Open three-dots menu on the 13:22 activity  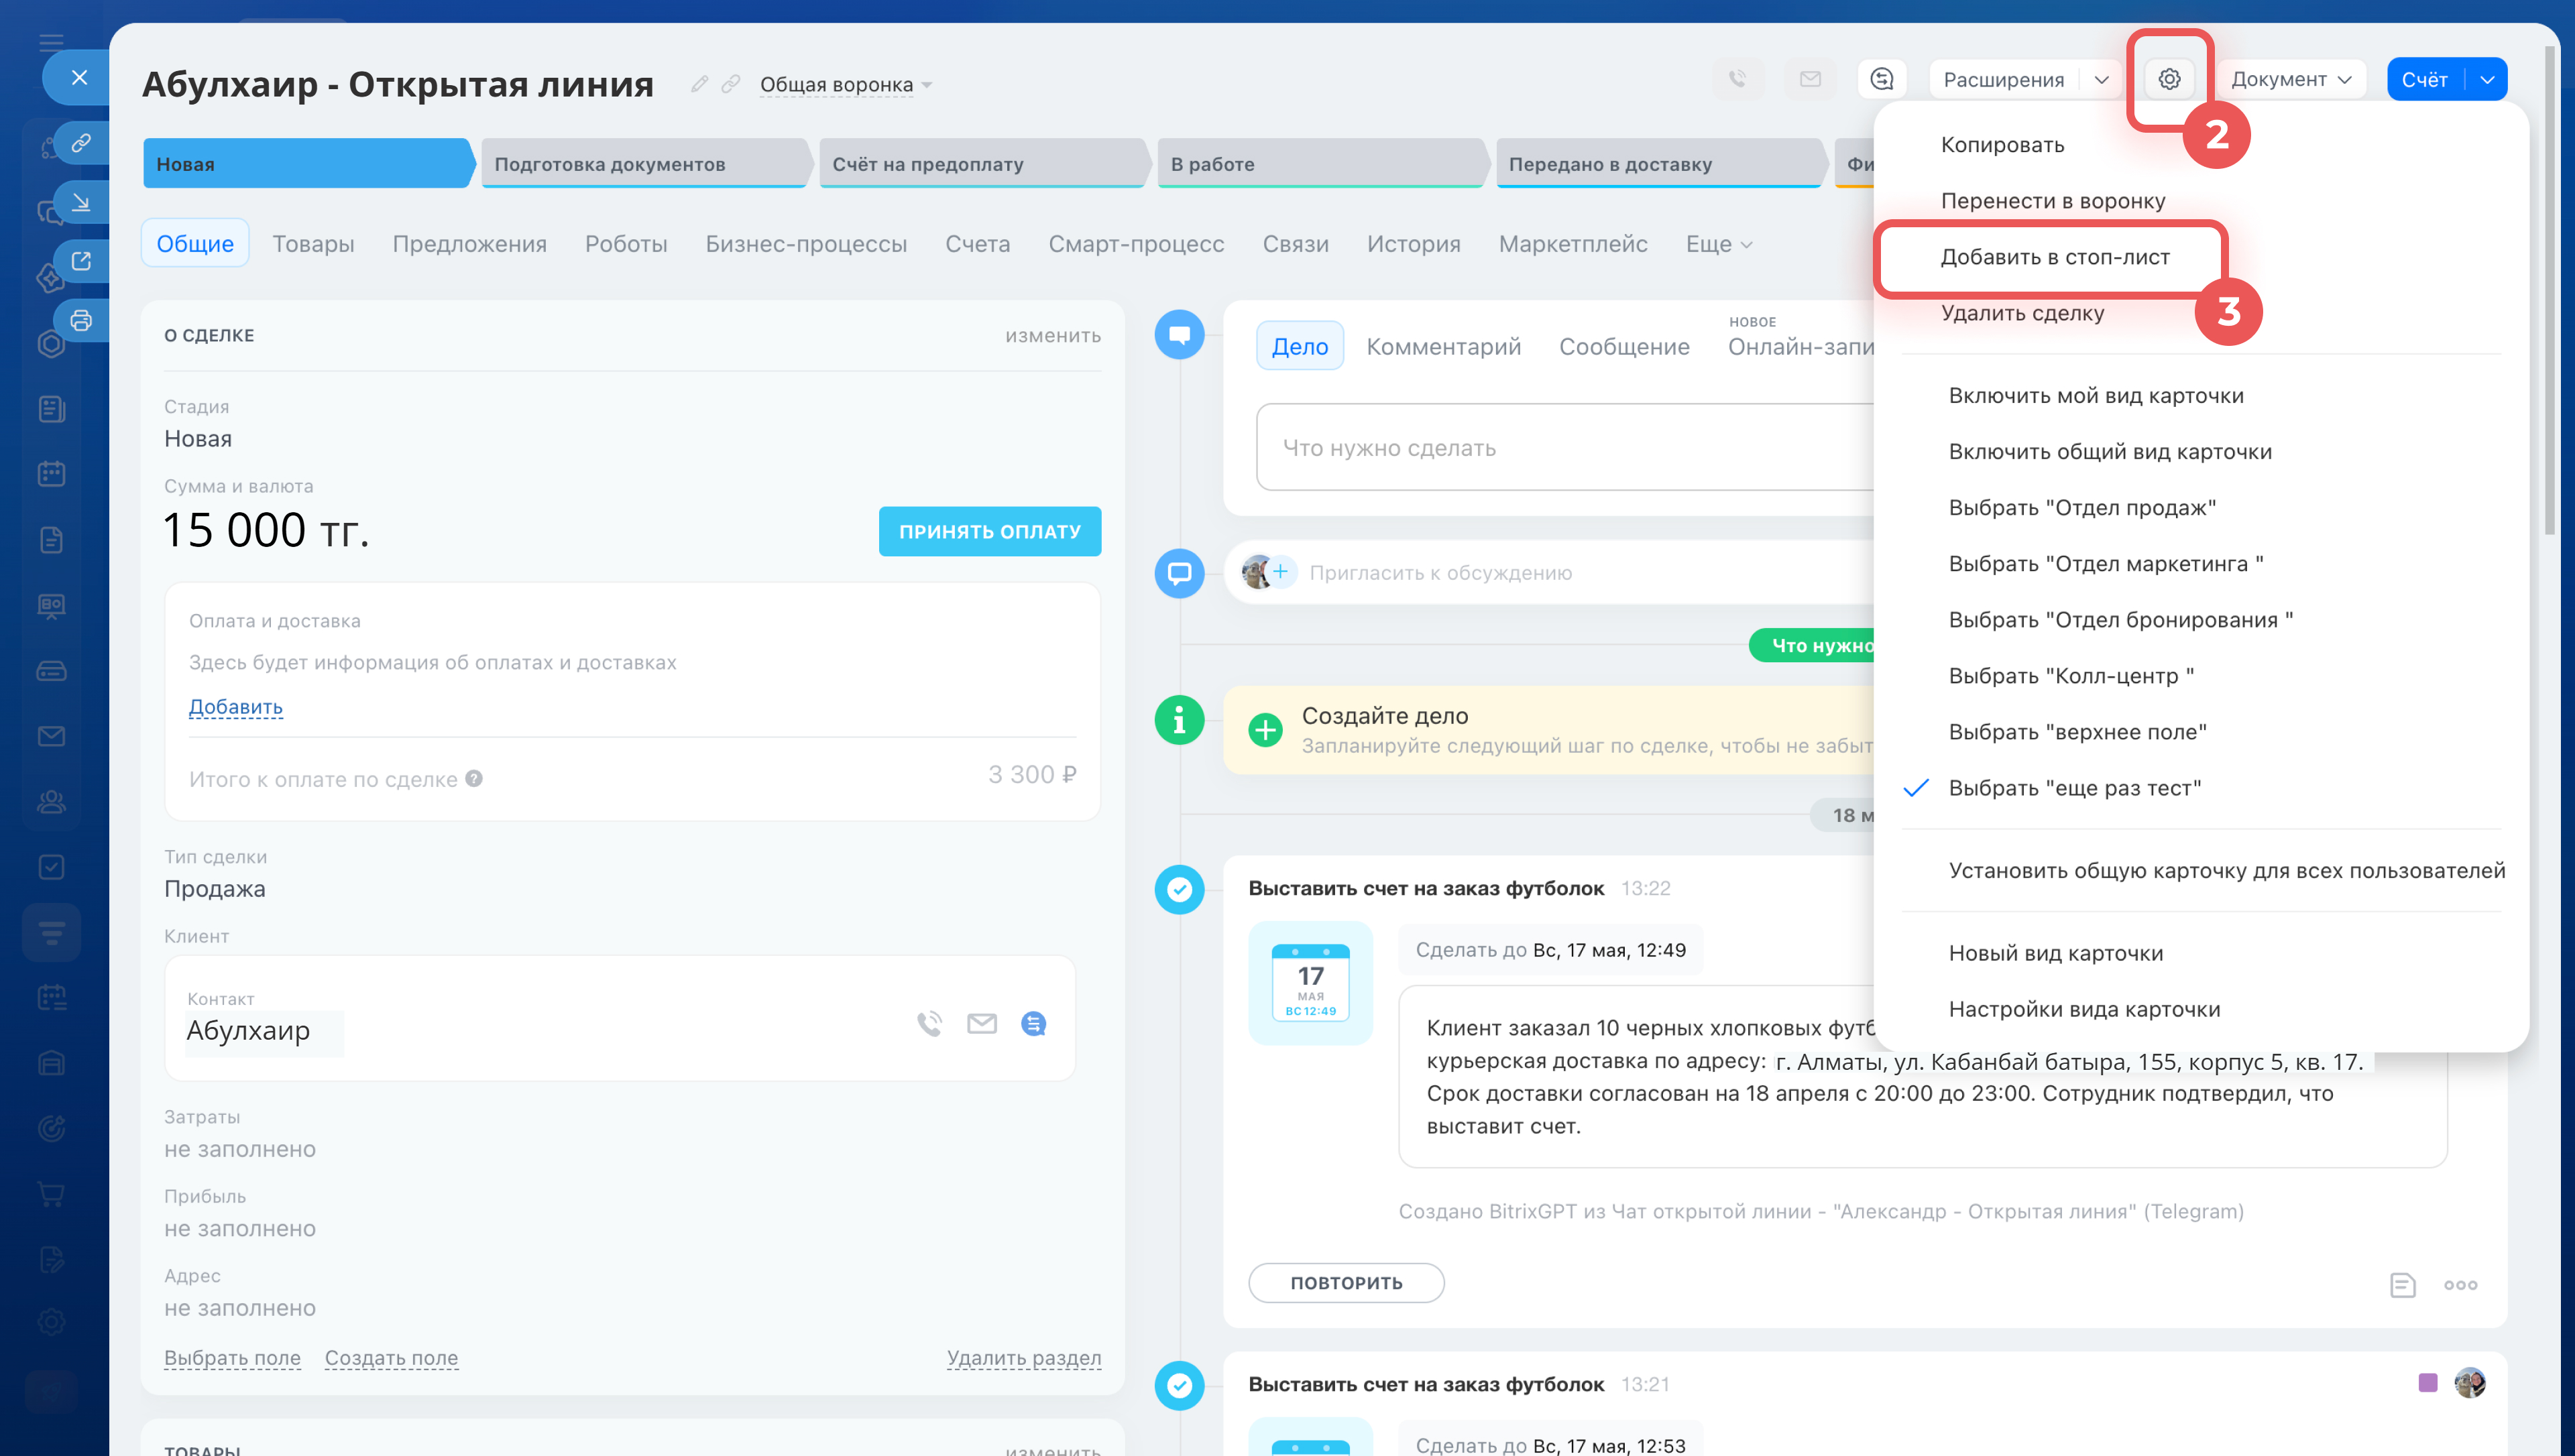click(2461, 1284)
